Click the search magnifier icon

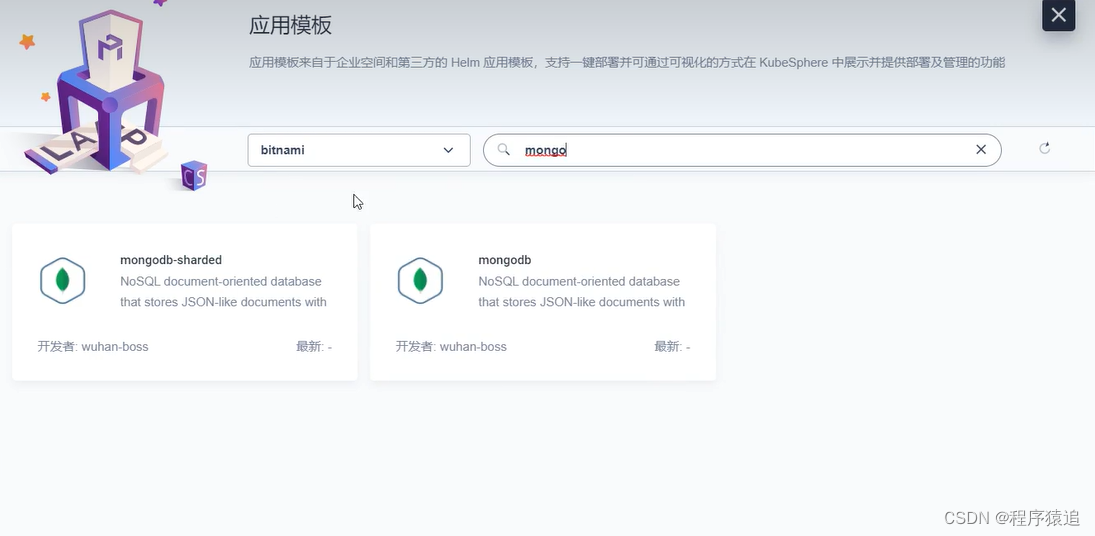[504, 149]
